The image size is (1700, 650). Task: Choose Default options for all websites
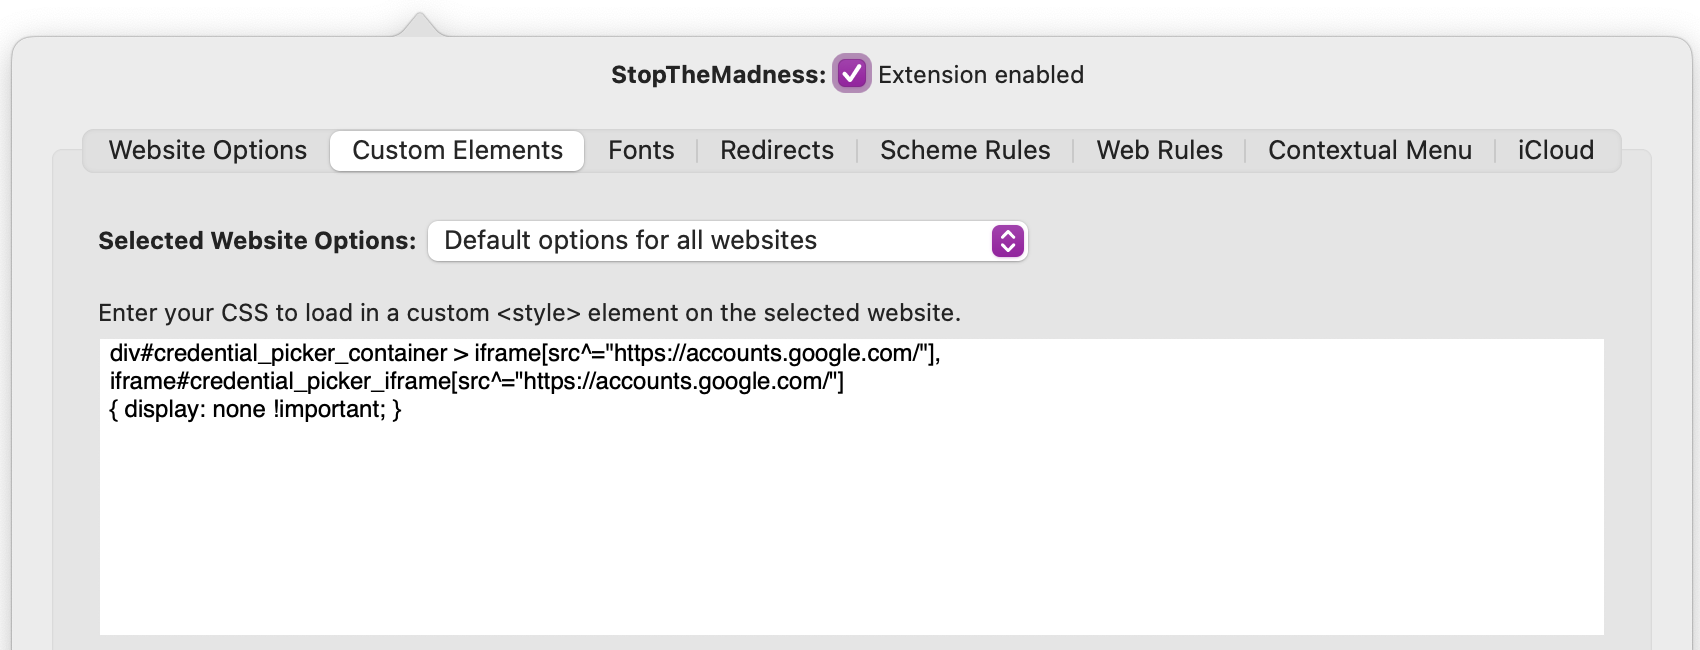[x=630, y=241]
